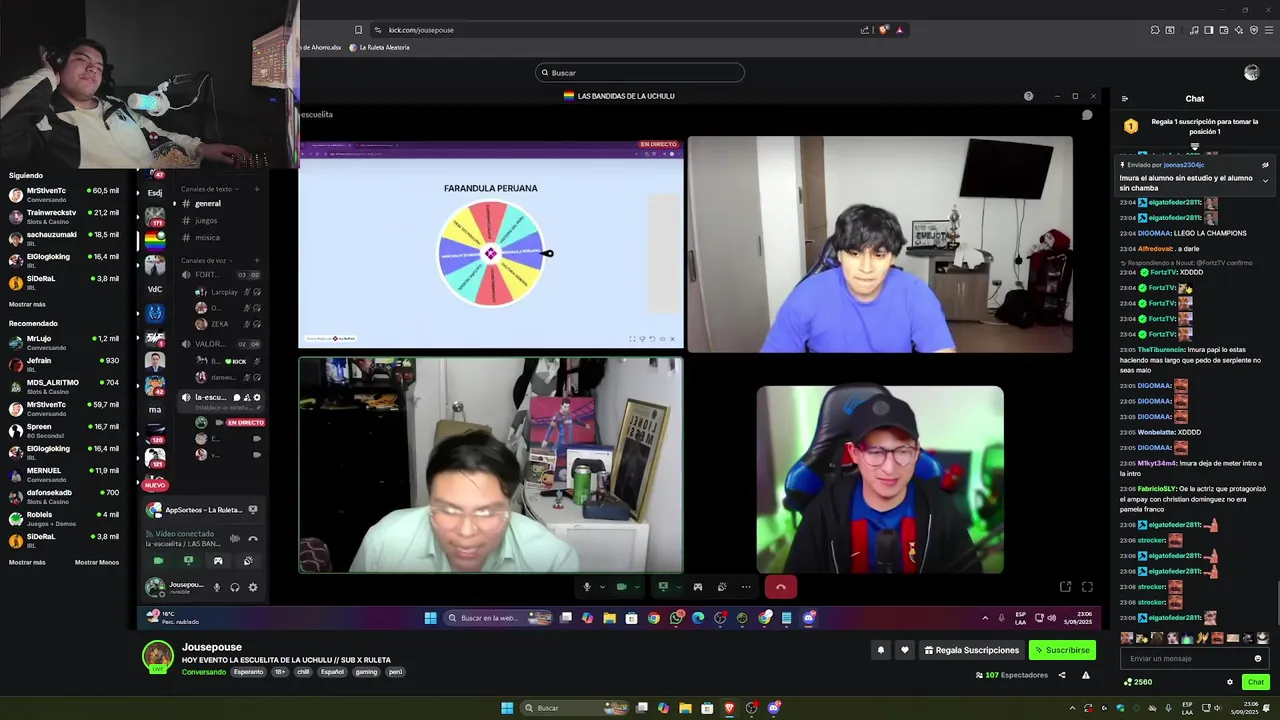Open Discord user settings gear

(x=253, y=587)
